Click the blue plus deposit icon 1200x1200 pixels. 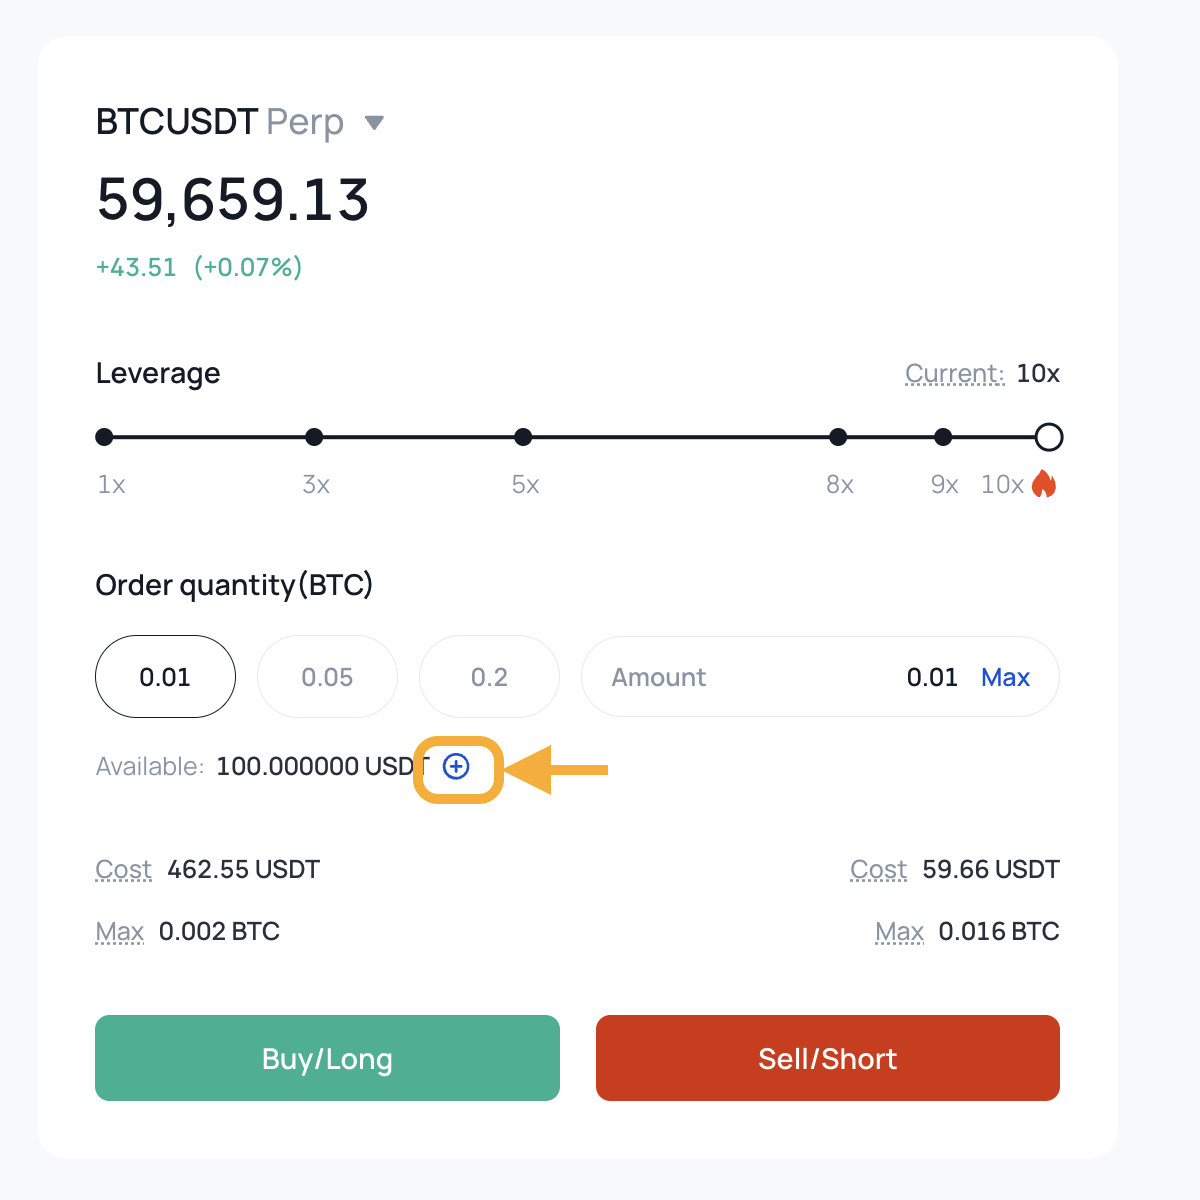pyautogui.click(x=456, y=767)
